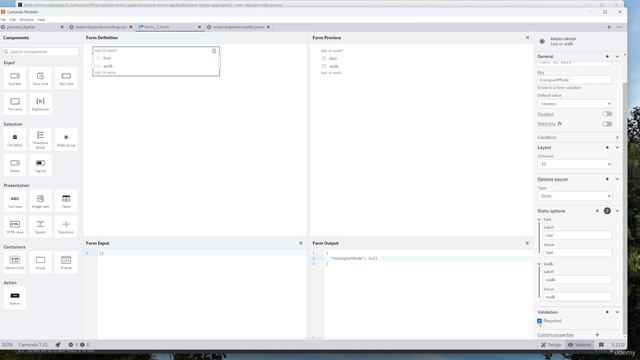This screenshot has height=360, width=640.
Task: Pick the Text view component
Action: 15,201
